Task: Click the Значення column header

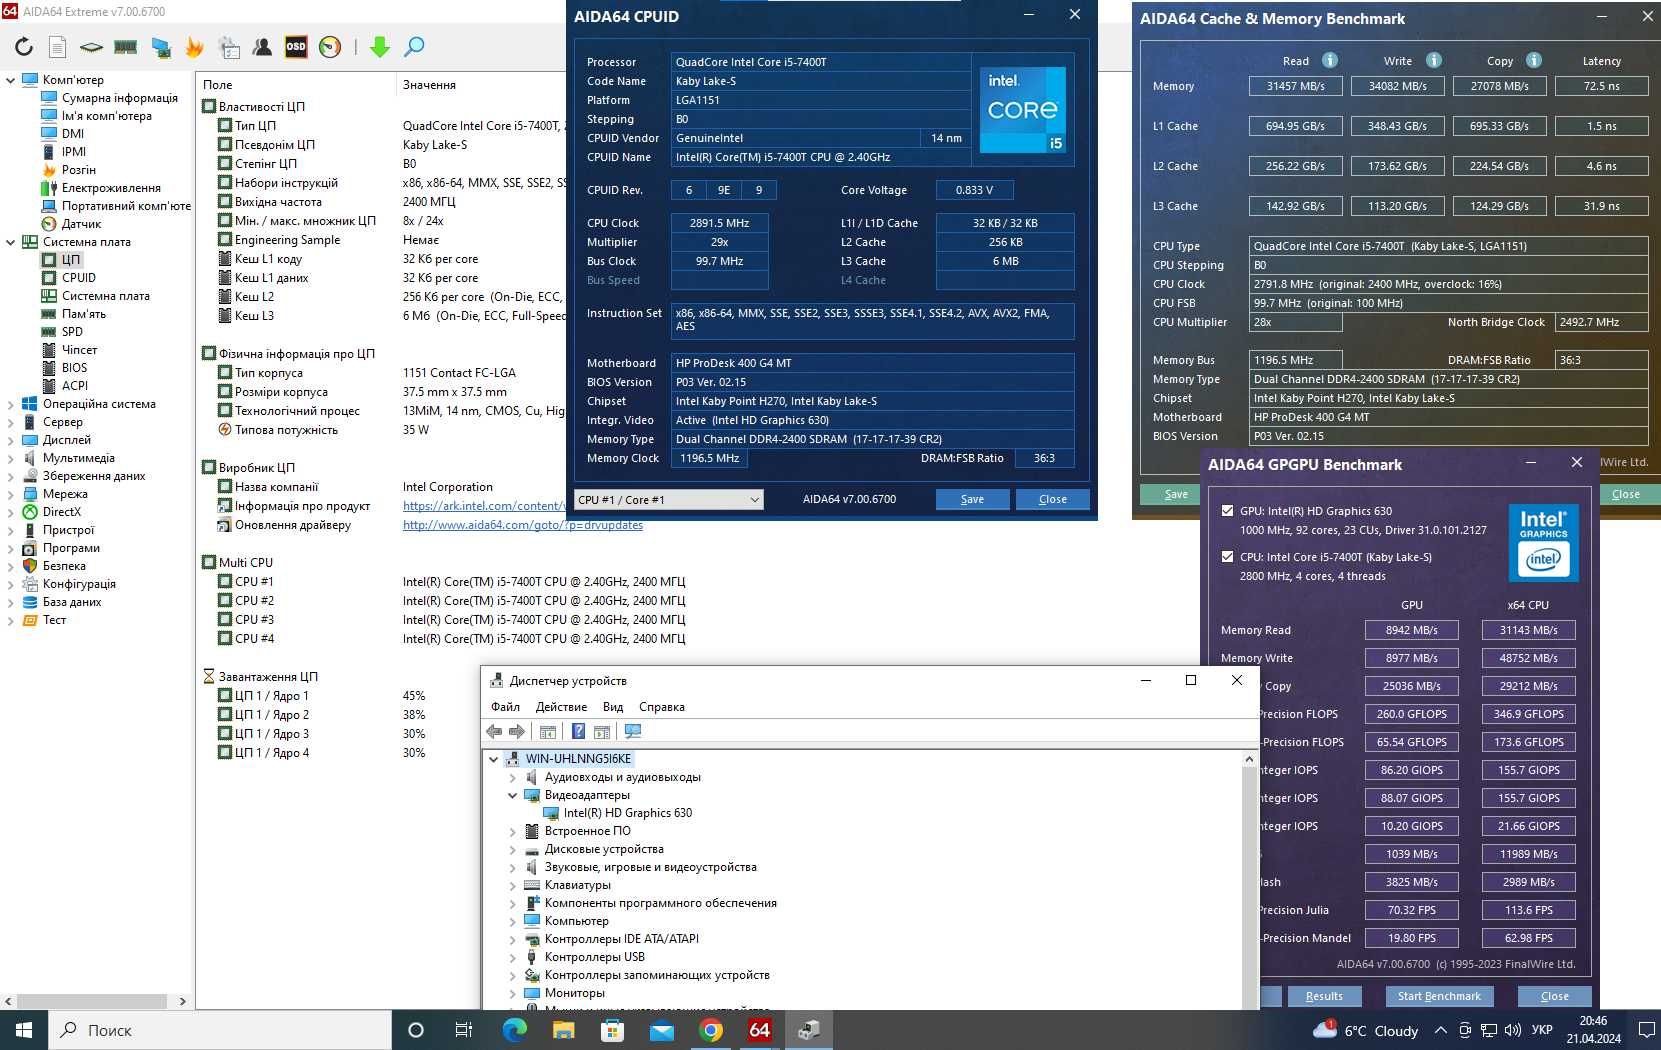Action: click(429, 85)
